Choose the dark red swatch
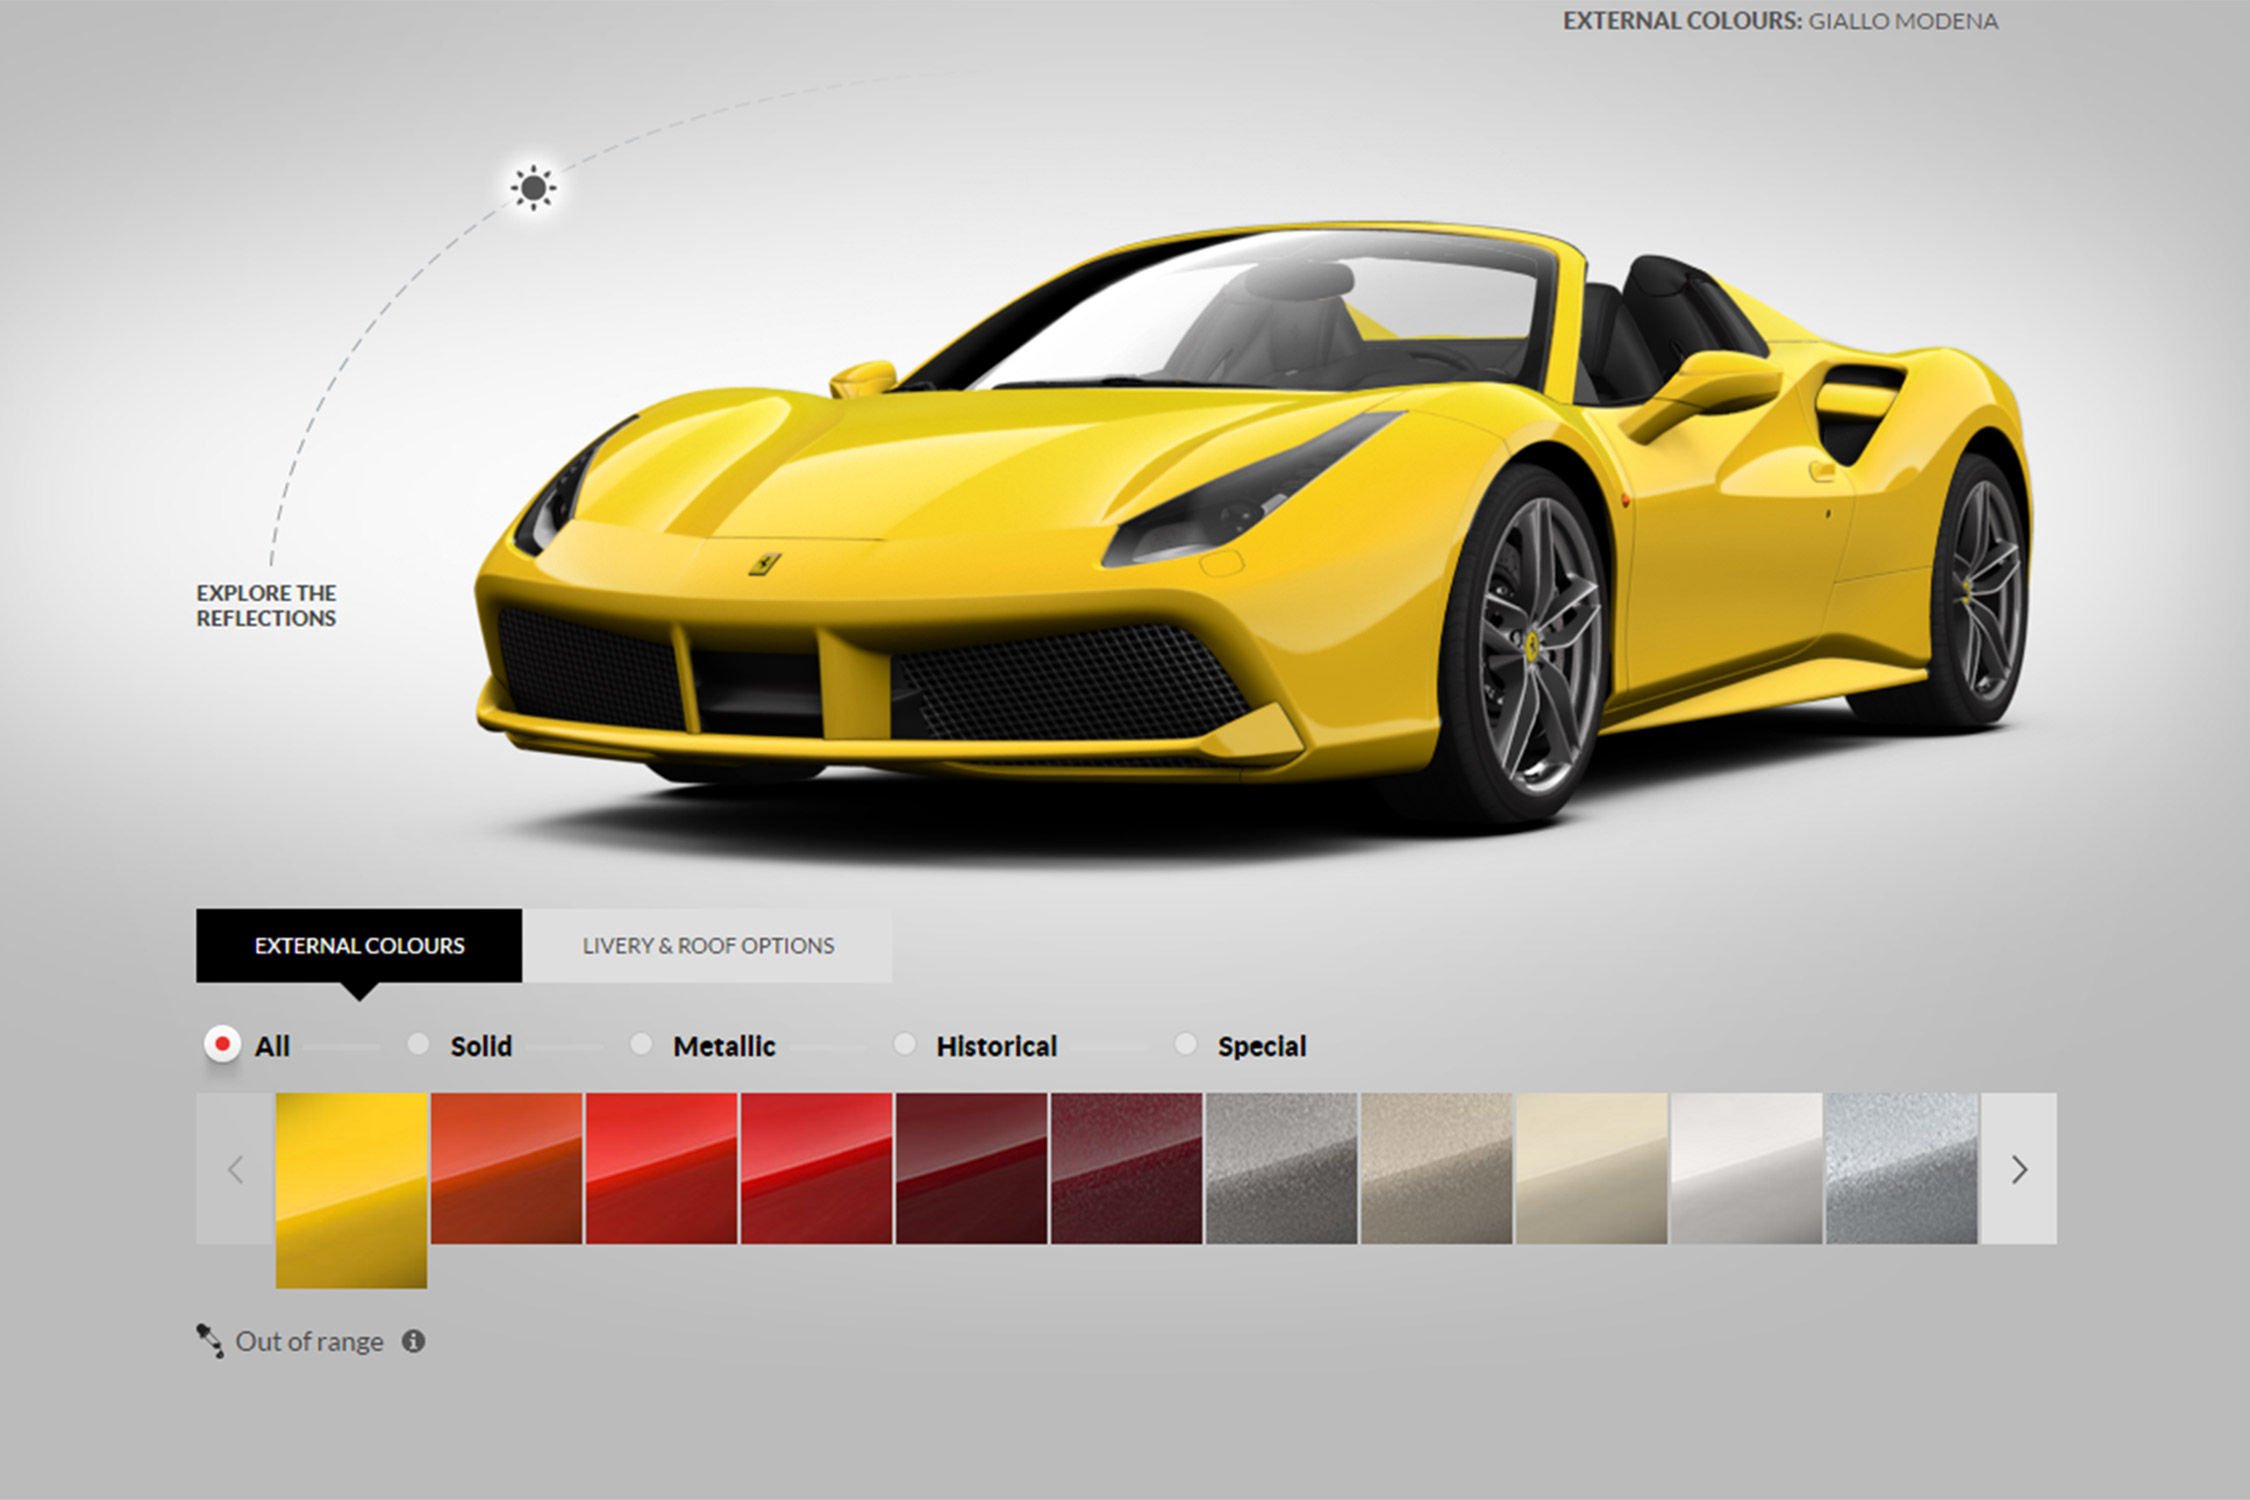 [971, 1168]
